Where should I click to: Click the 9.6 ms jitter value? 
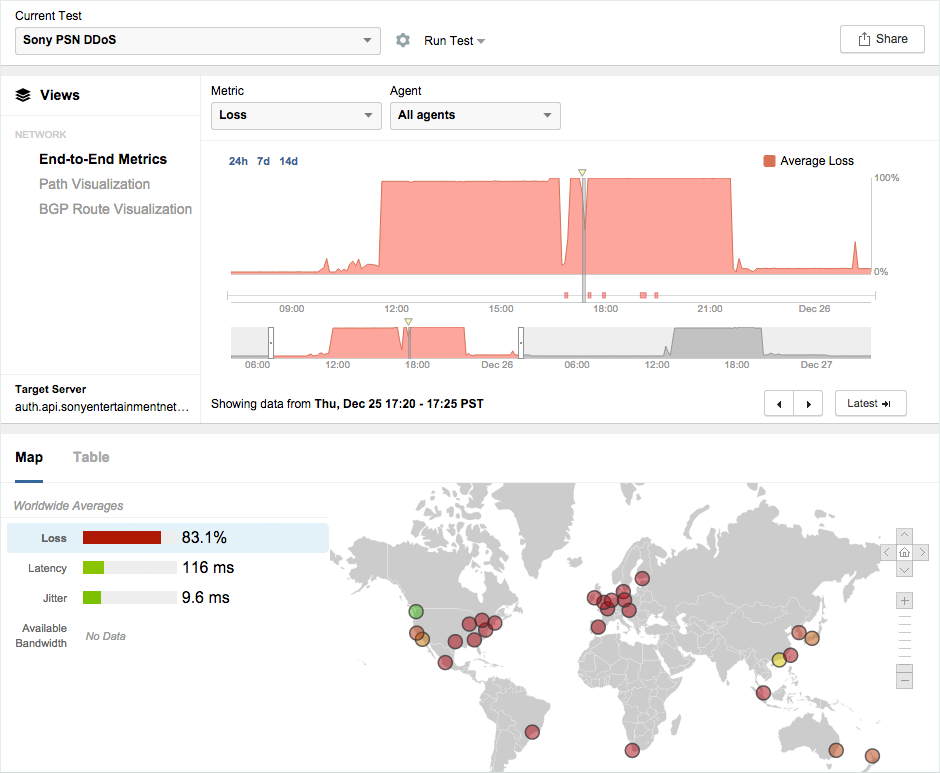206,597
